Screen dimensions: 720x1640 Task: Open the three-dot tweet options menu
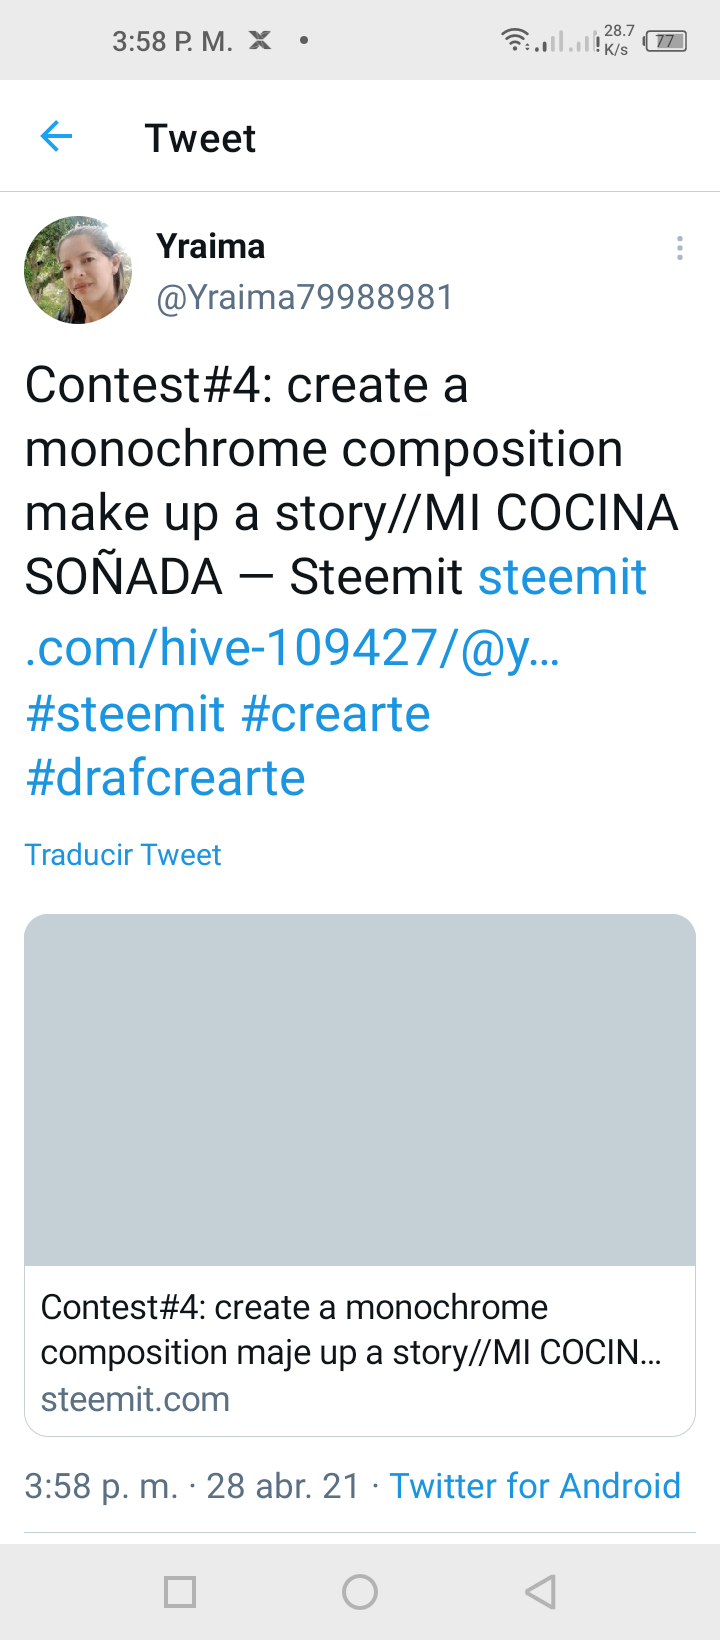[680, 248]
